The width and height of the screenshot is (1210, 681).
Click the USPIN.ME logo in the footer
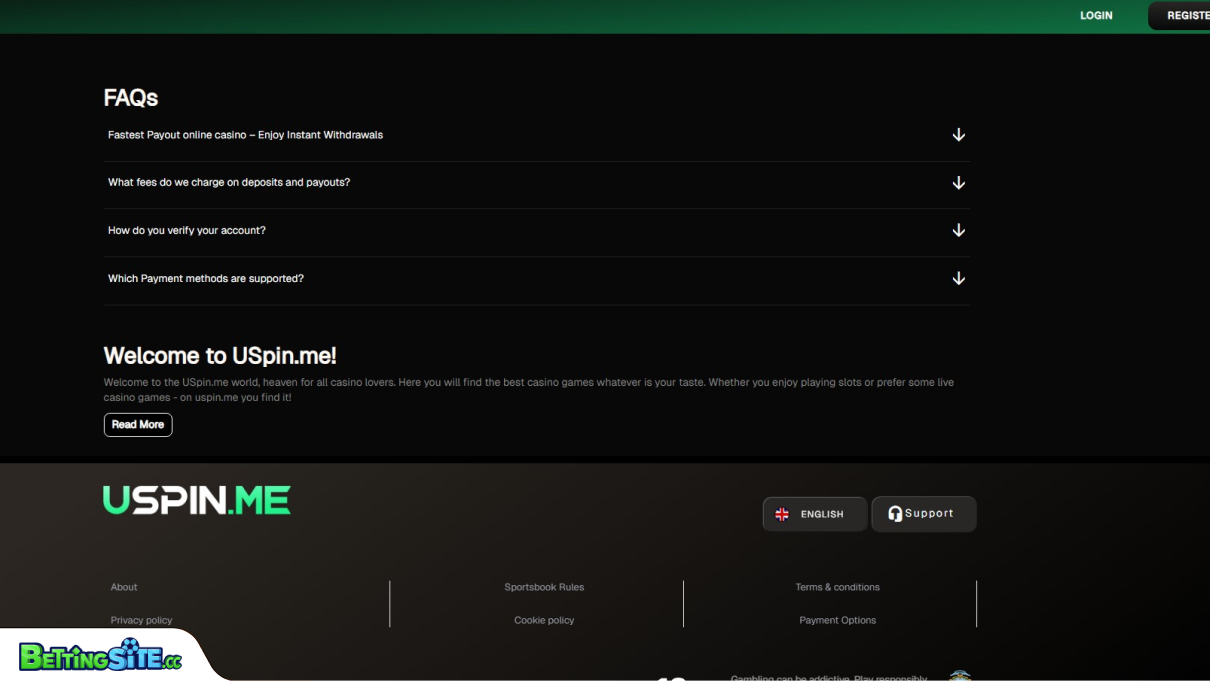(x=196, y=500)
